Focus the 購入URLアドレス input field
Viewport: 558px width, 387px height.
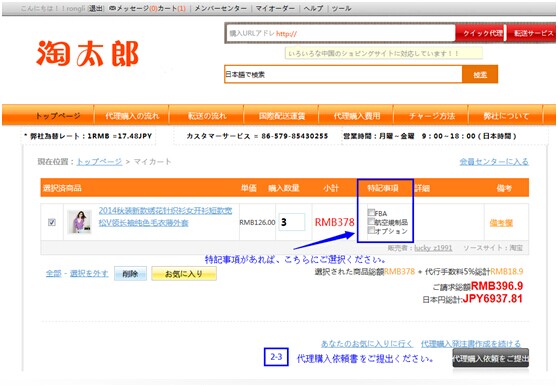coord(340,33)
